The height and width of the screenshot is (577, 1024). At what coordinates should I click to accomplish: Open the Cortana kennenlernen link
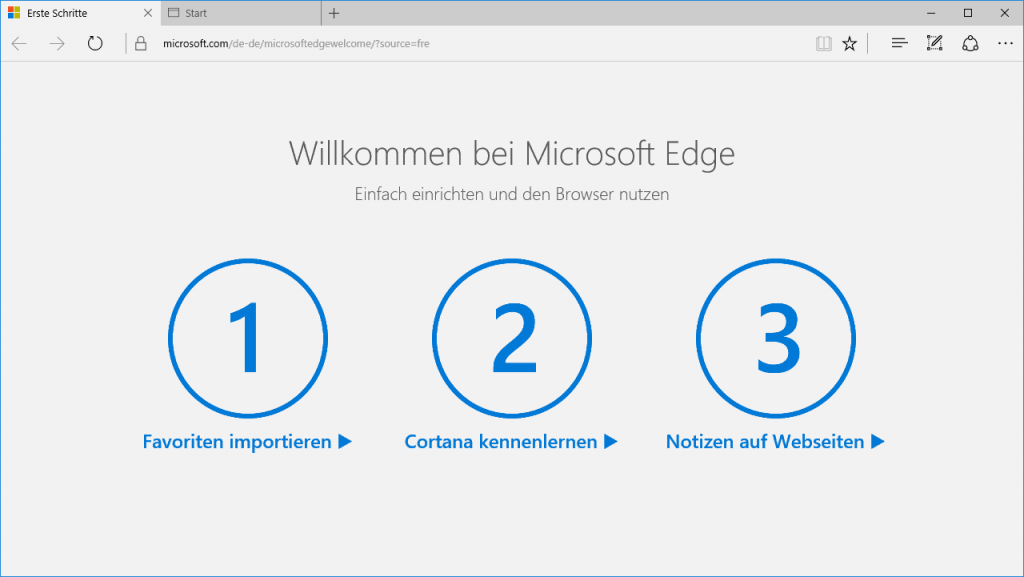[x=511, y=442]
